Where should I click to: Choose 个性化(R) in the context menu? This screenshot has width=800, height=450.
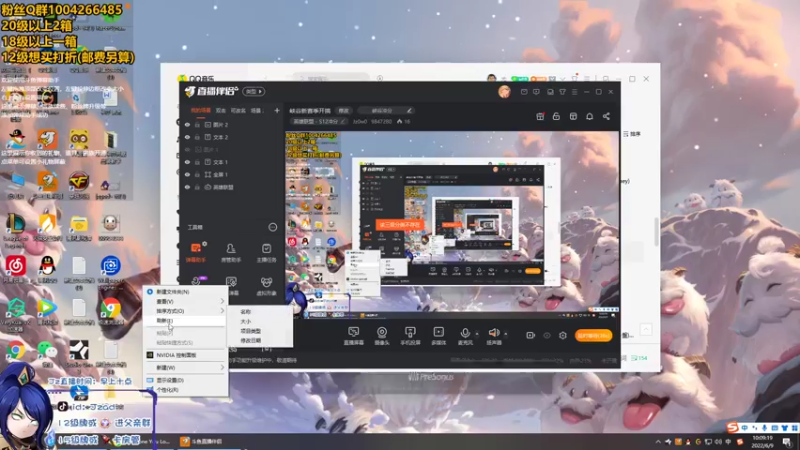click(x=186, y=390)
